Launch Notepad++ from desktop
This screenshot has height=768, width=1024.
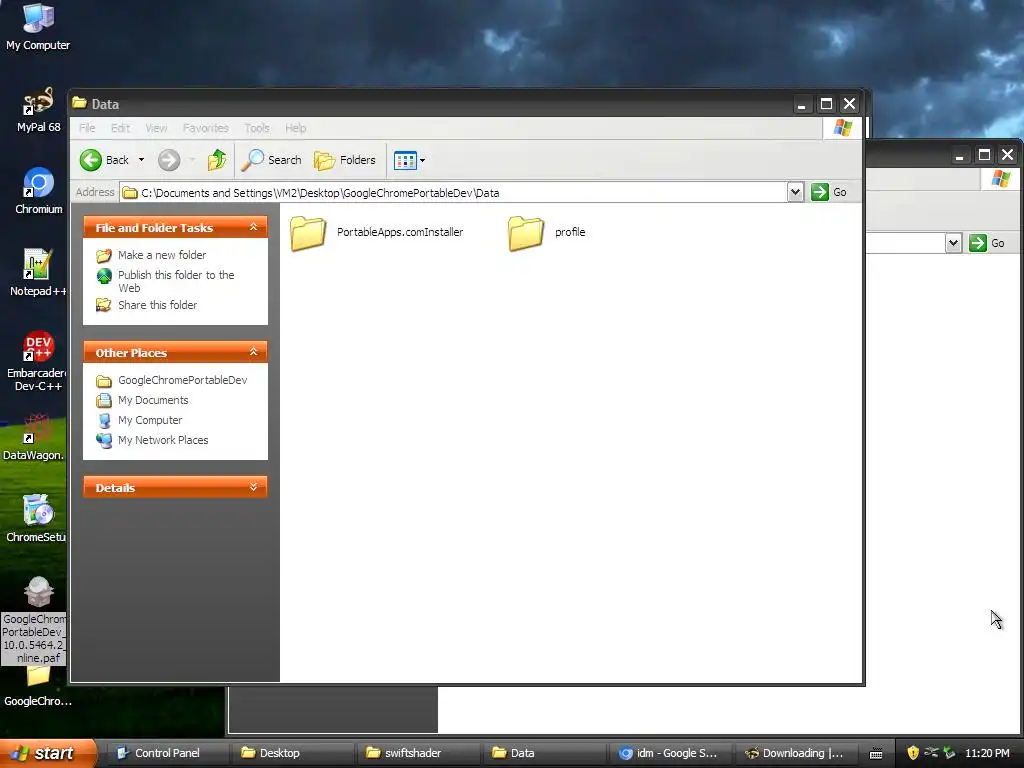click(x=38, y=273)
